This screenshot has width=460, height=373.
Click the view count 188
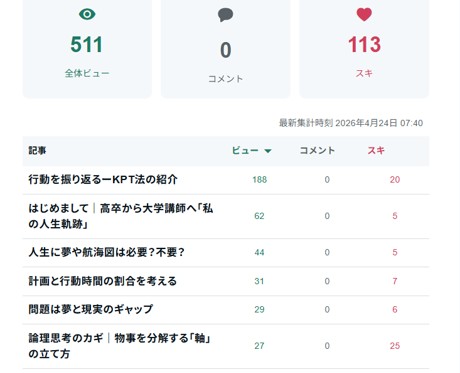tap(260, 180)
